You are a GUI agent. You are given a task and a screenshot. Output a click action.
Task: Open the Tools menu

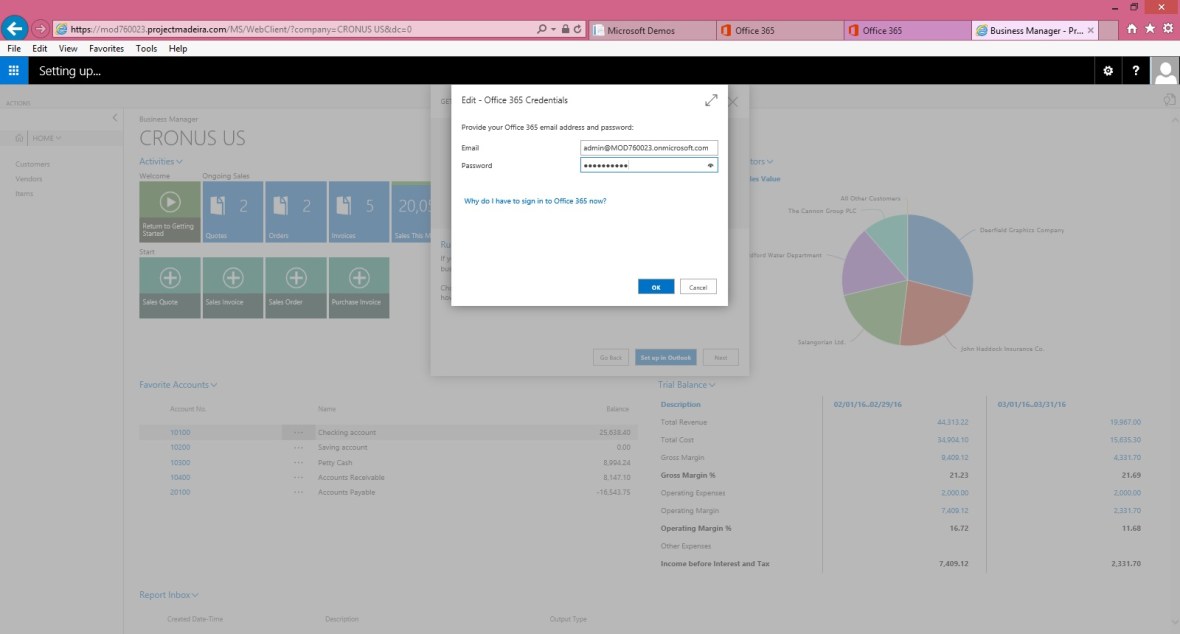click(146, 48)
